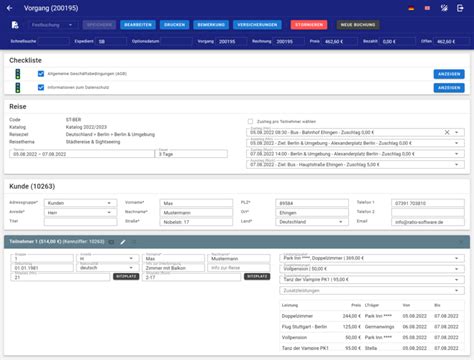Click the document icon left of Festbuchung
Viewport: 474px width, 360px height.
pos(15,25)
